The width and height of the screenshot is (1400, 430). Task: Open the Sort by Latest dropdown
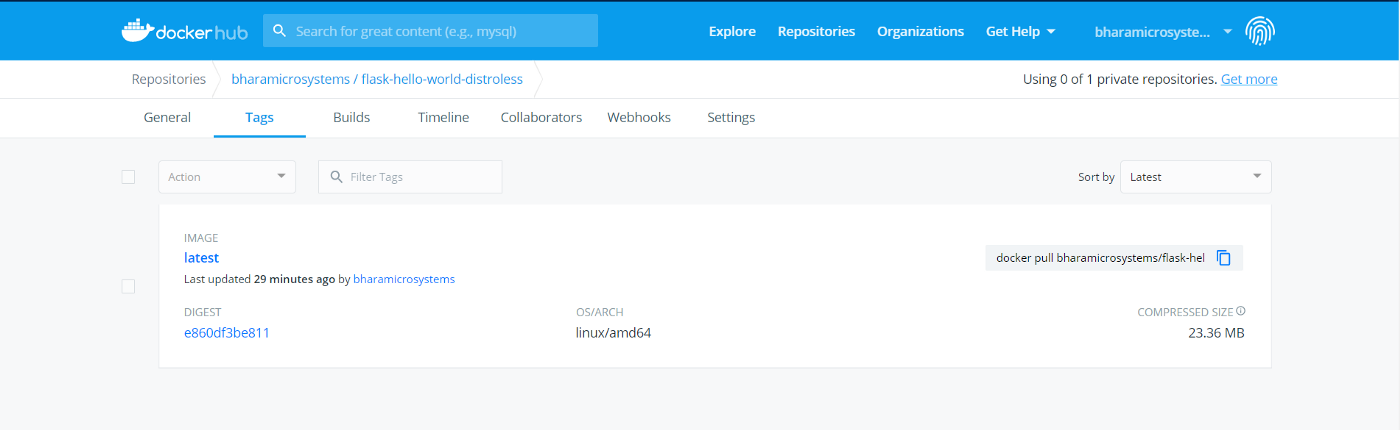(1196, 177)
